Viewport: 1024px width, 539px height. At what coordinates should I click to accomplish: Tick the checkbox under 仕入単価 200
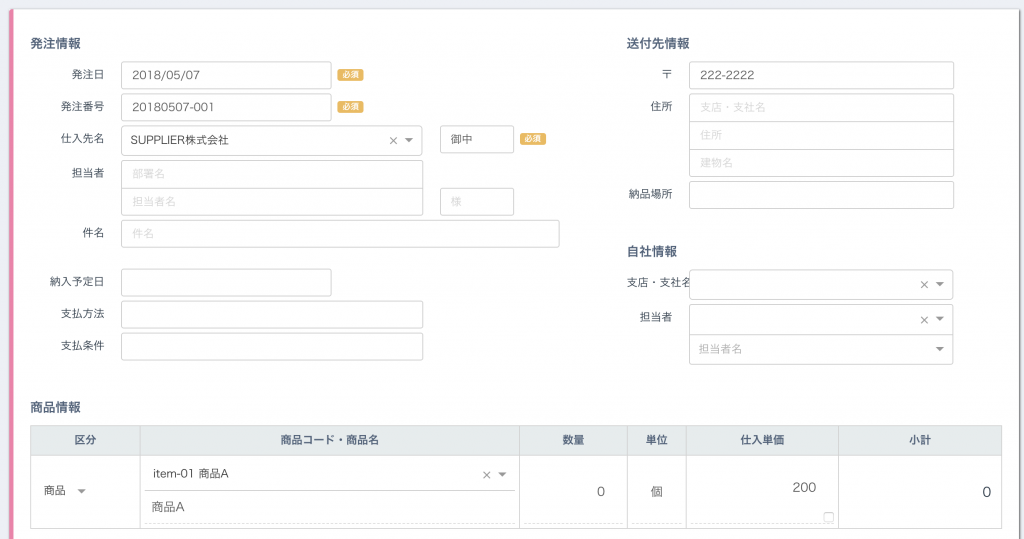(829, 517)
